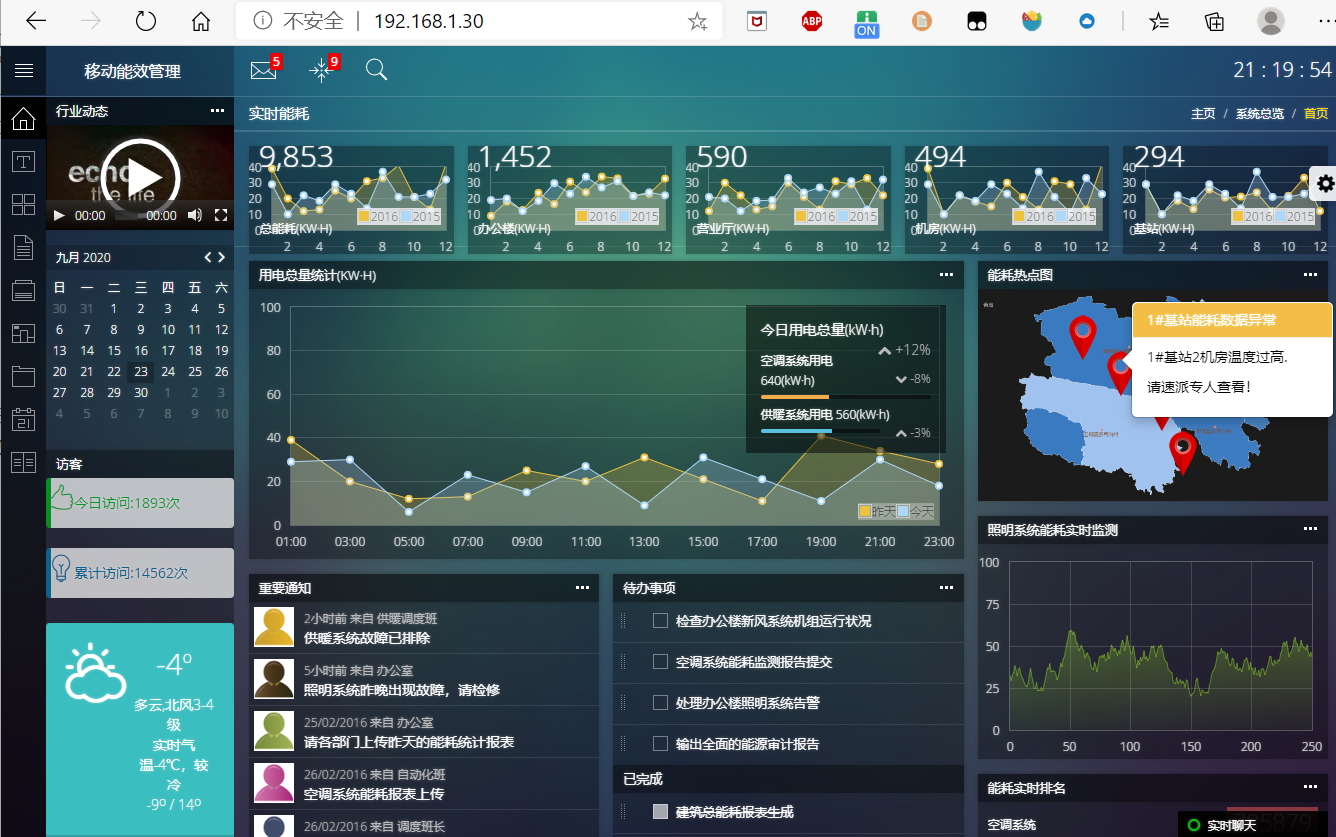
Task: Click the 累计访问:14562次 visitor card
Action: (x=140, y=573)
